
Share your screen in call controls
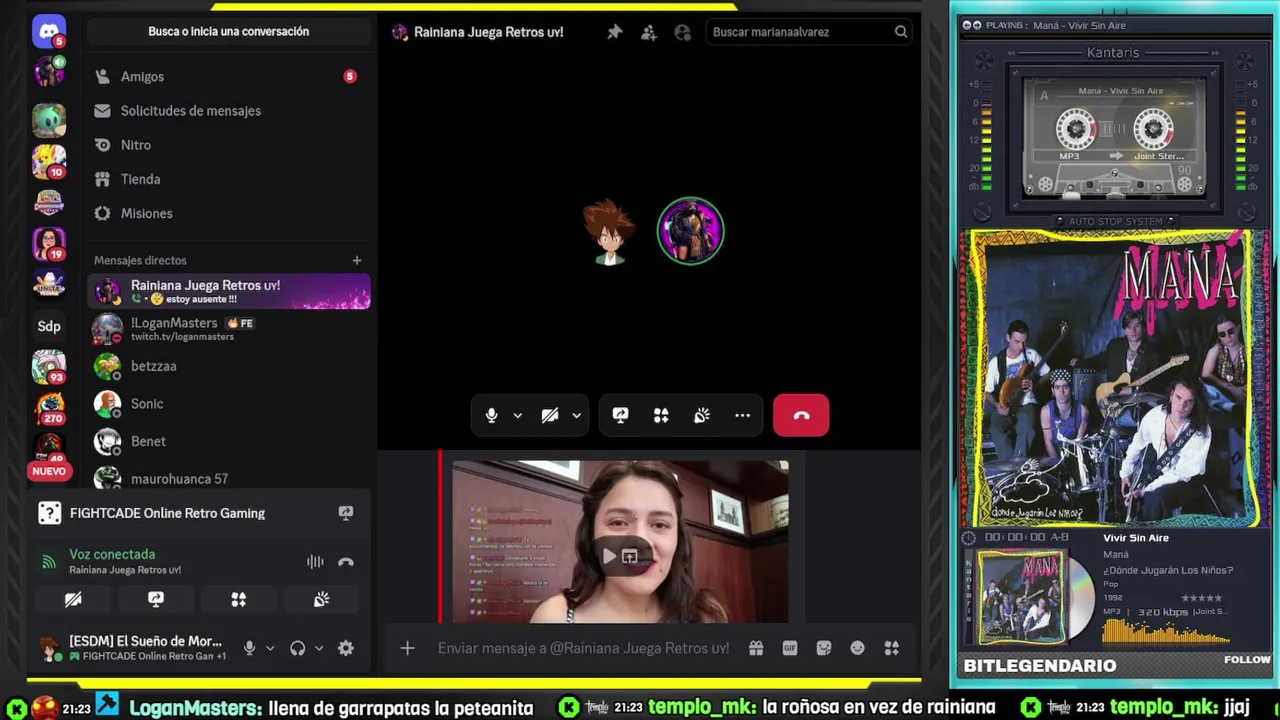click(620, 415)
